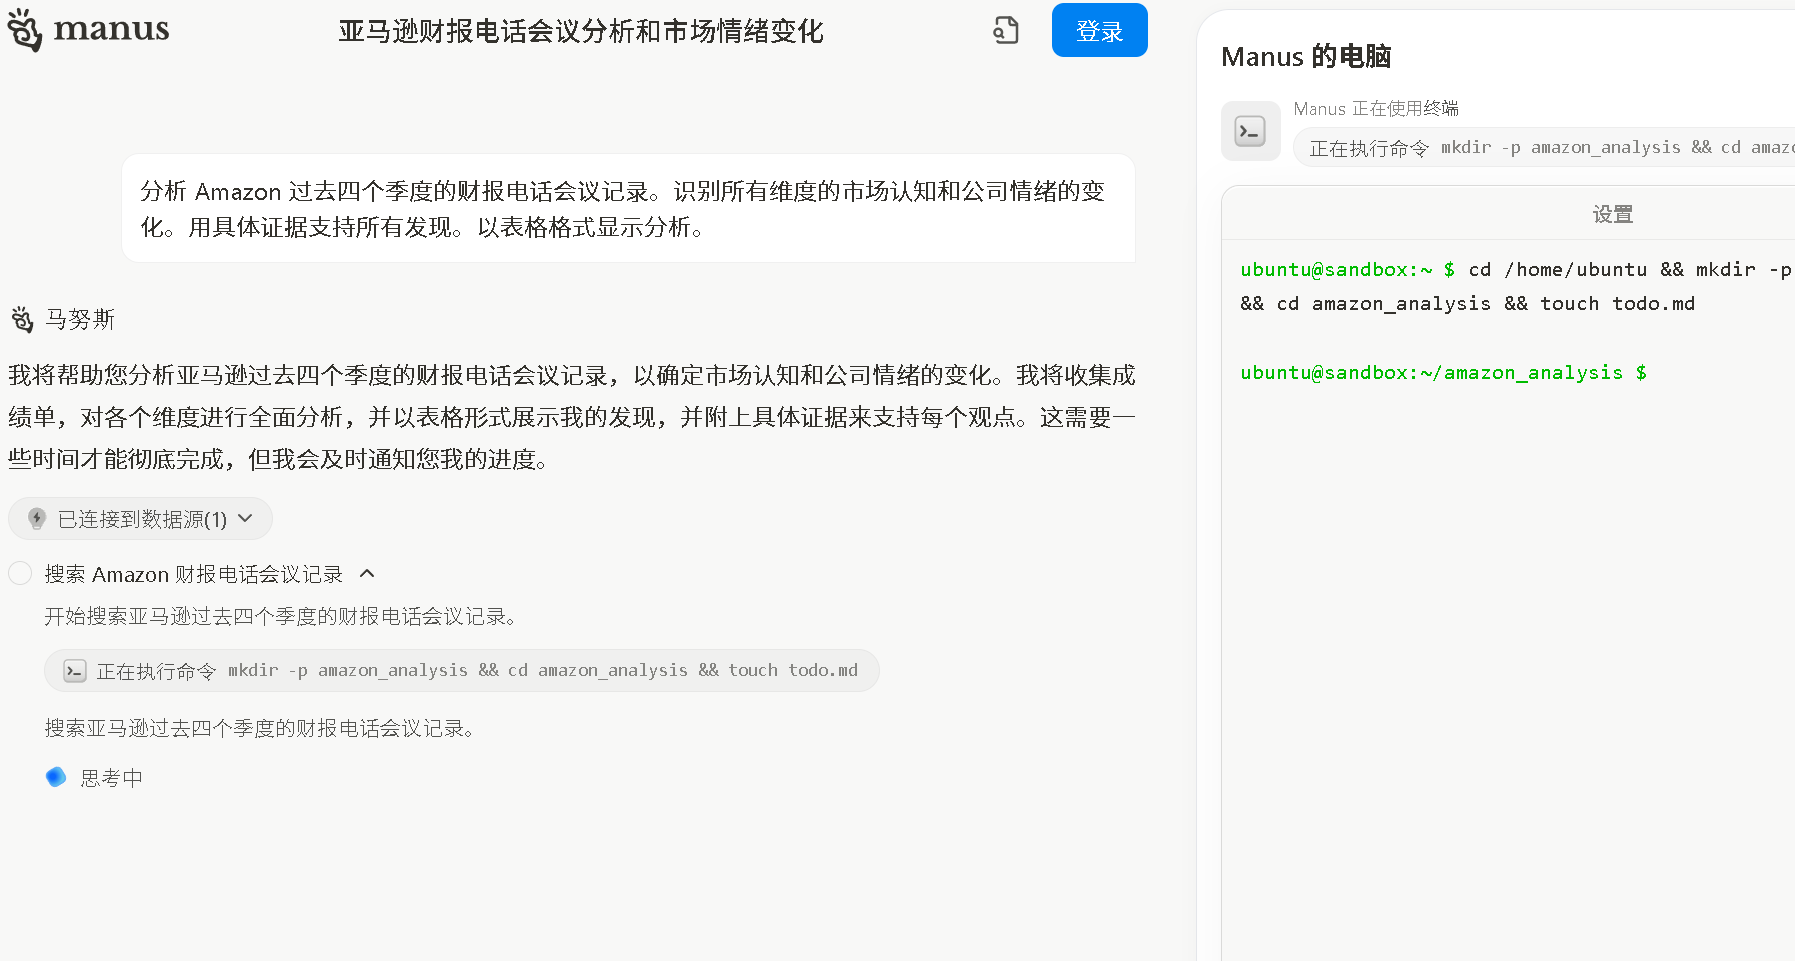Screen dimensions: 1795x961
Task: Click the 思考中 status text
Action: 112,778
